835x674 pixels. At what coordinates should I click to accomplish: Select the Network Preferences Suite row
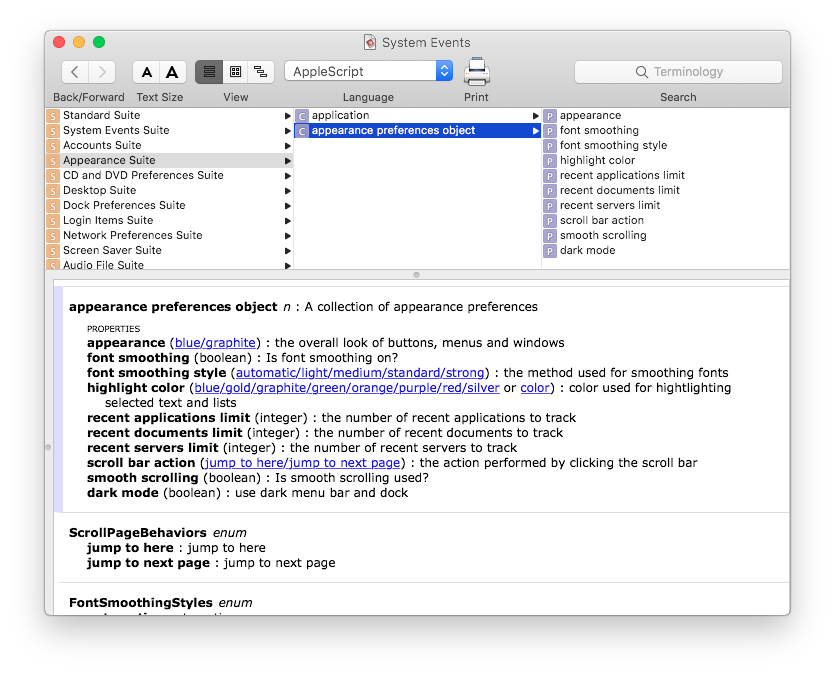[169, 235]
